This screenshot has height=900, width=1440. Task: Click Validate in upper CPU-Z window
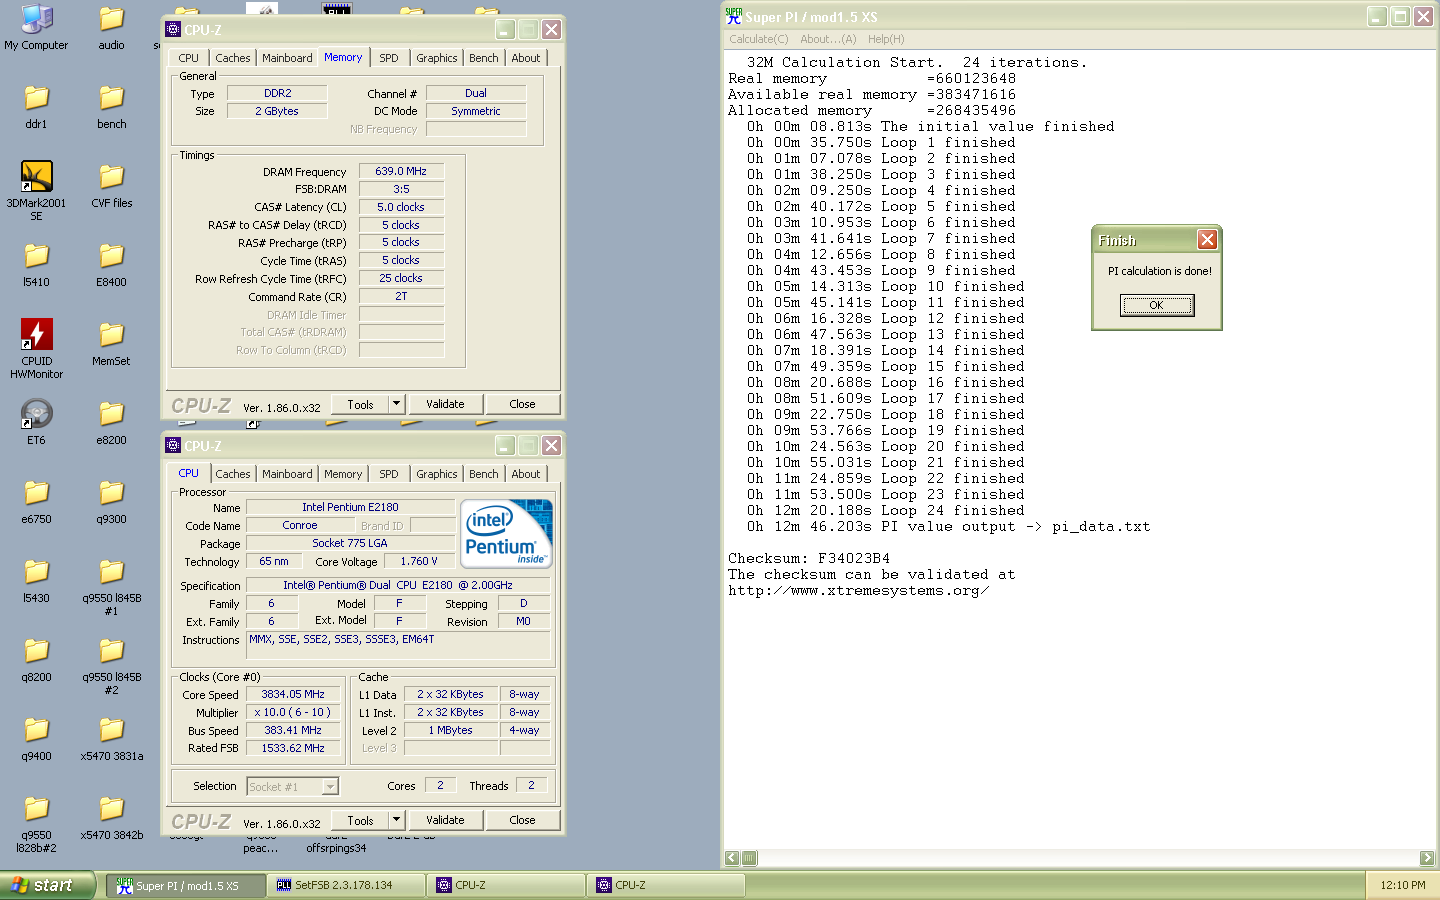445,404
